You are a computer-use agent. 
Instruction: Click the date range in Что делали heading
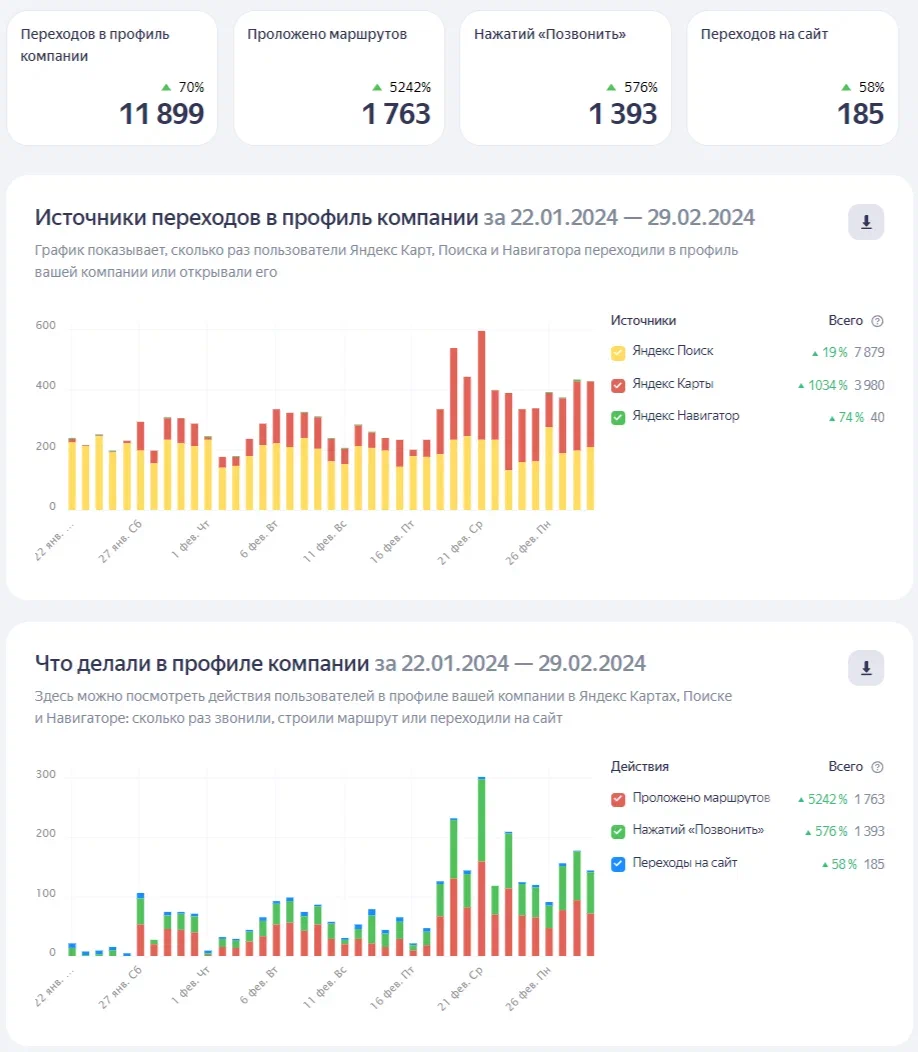point(510,664)
